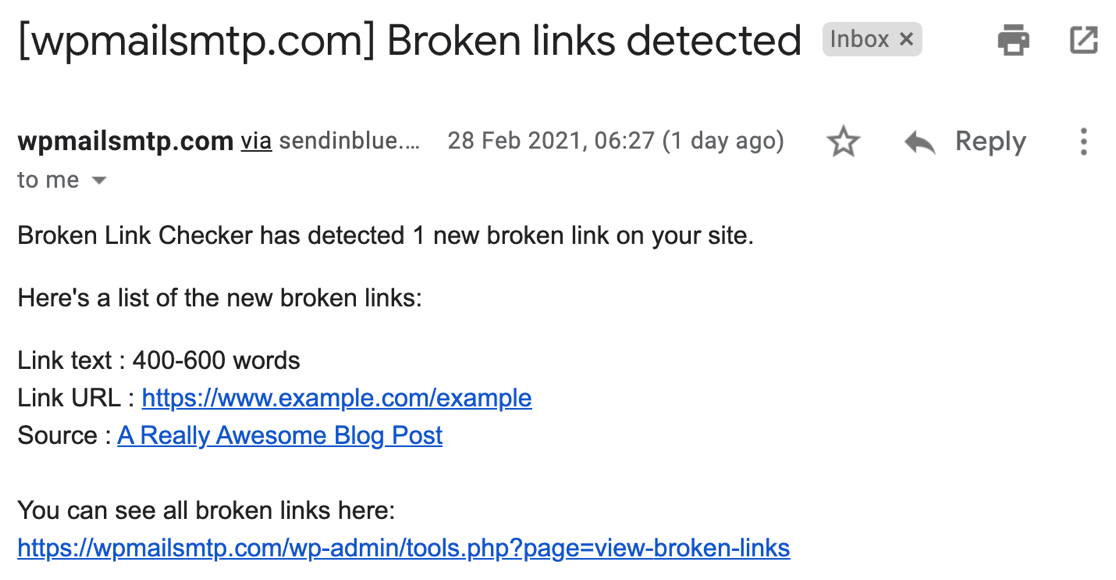Viewport: 1116px width, 580px height.
Task: Open the example.com broken link URL
Action: click(x=337, y=398)
